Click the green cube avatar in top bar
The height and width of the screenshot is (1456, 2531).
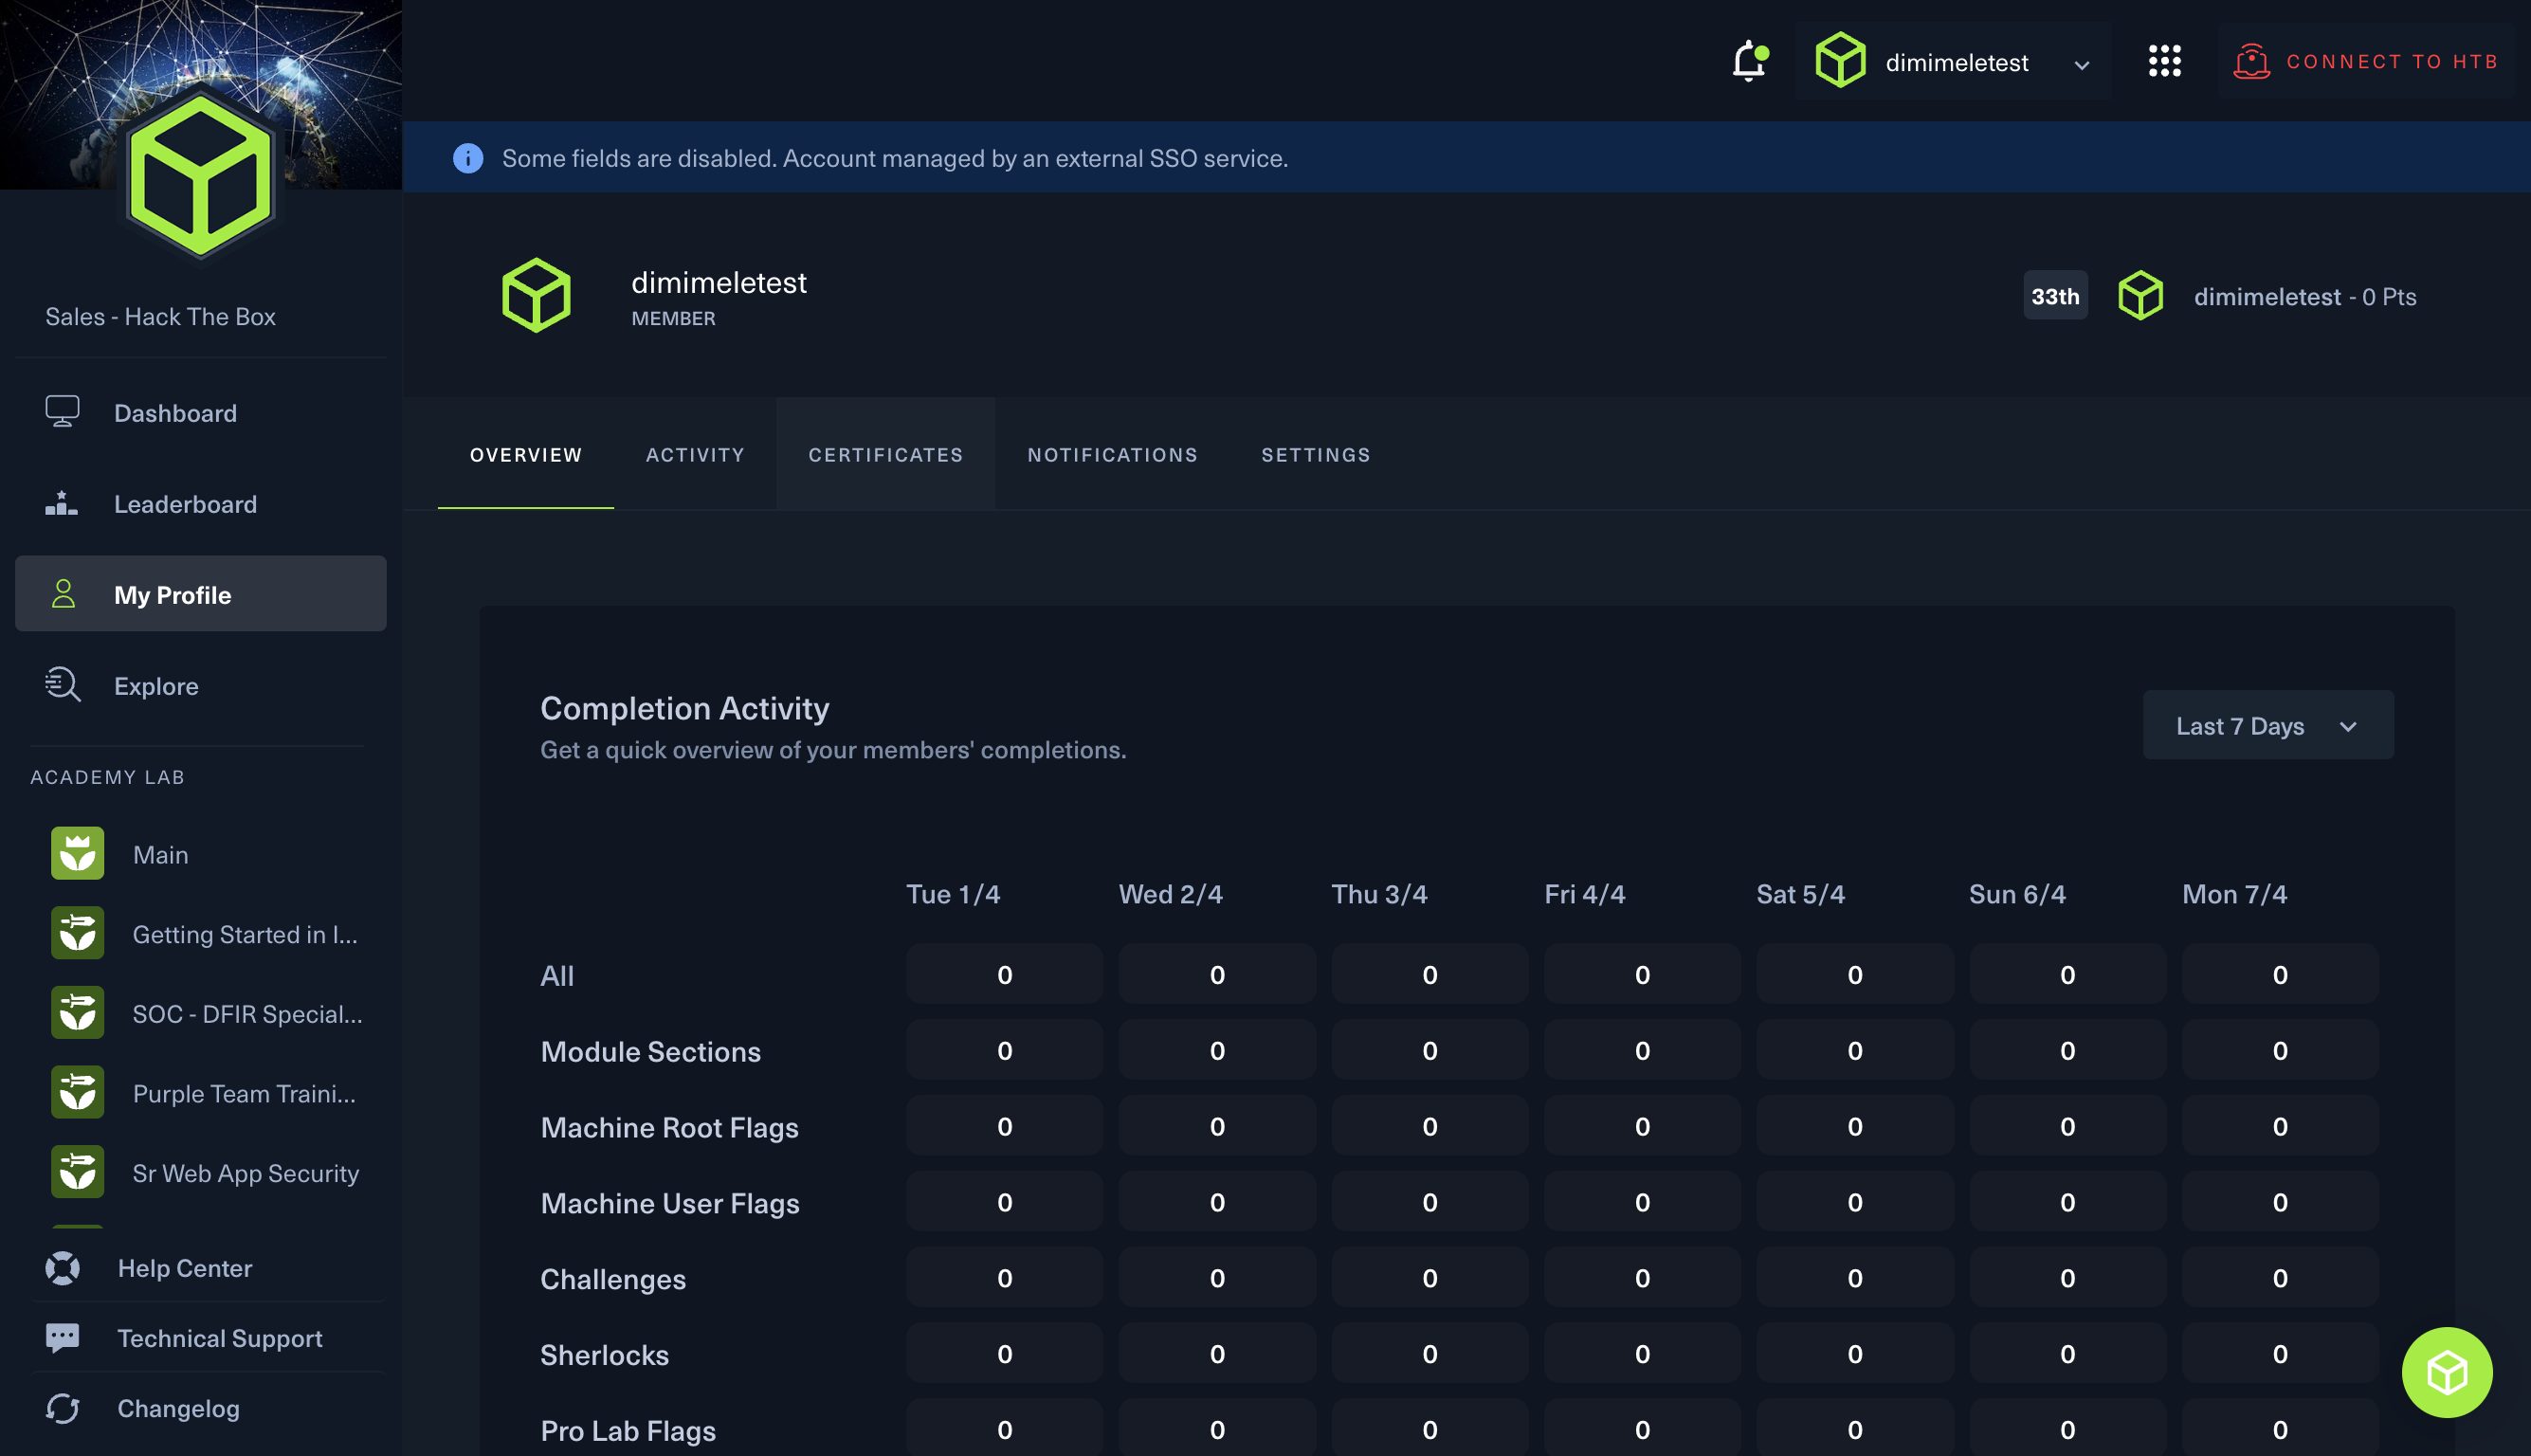click(1840, 61)
